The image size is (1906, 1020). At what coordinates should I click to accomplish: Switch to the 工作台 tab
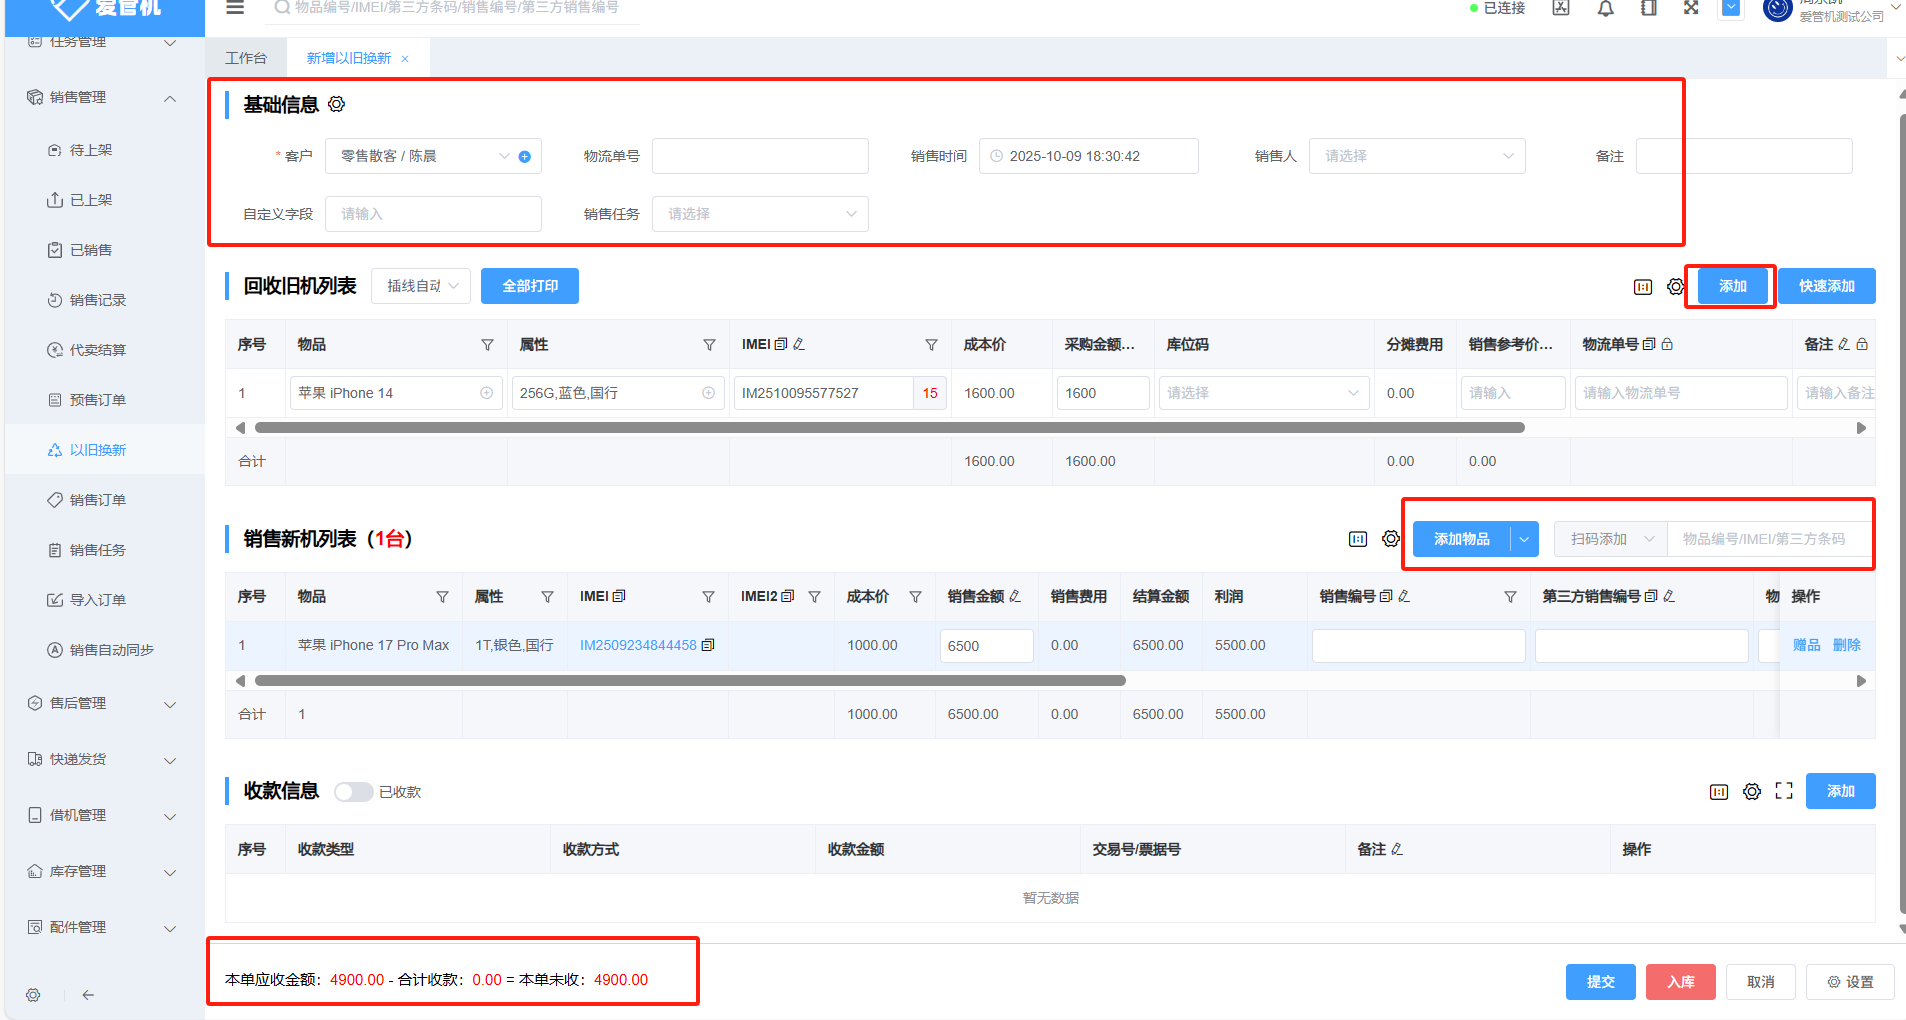[246, 58]
